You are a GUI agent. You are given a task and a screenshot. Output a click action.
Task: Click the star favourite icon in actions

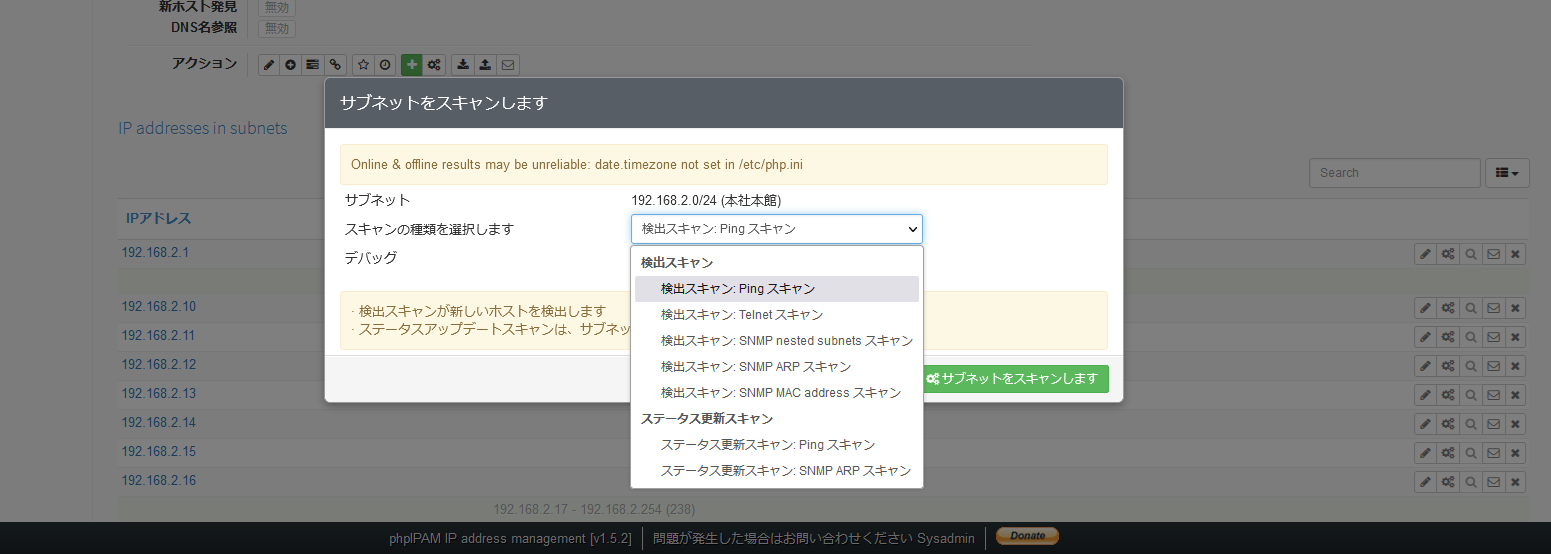[364, 65]
